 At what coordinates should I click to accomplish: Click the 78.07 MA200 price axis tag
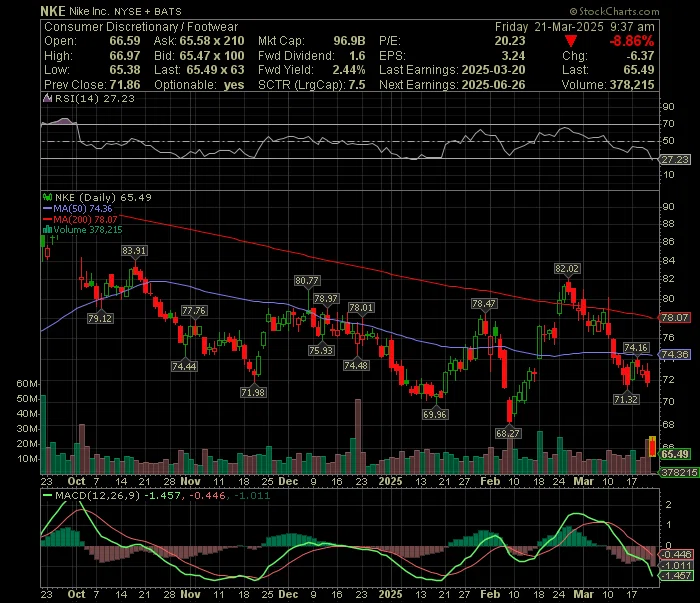[x=675, y=318]
